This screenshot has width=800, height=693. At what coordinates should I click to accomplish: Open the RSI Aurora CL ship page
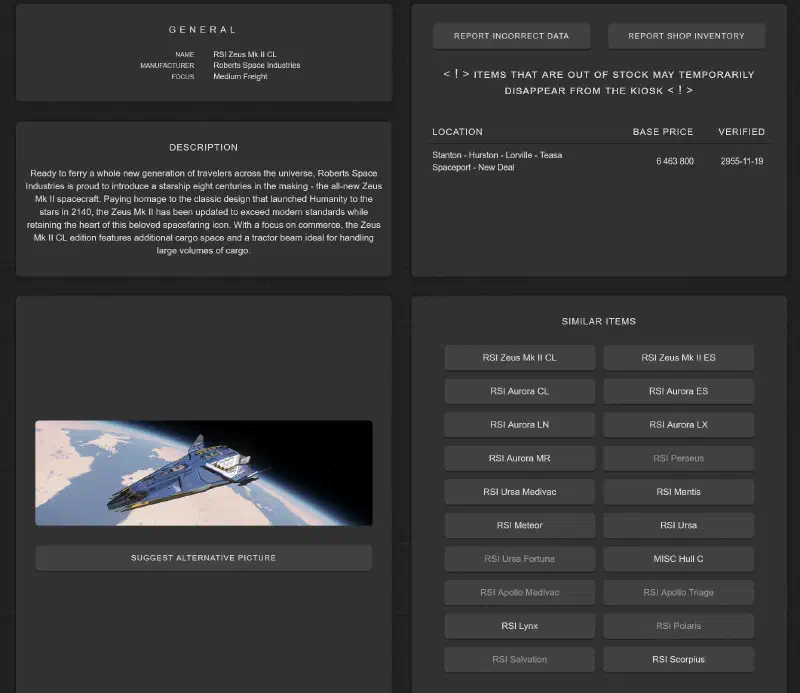click(x=519, y=391)
